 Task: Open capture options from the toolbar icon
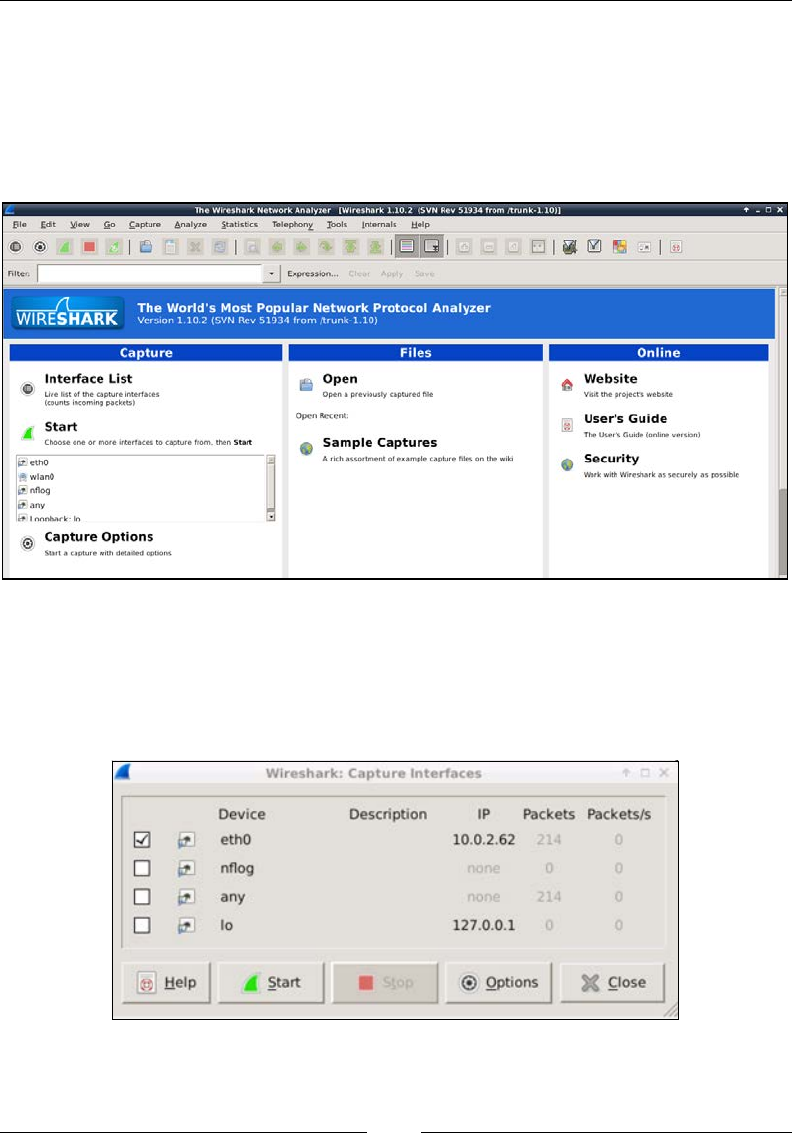point(40,247)
